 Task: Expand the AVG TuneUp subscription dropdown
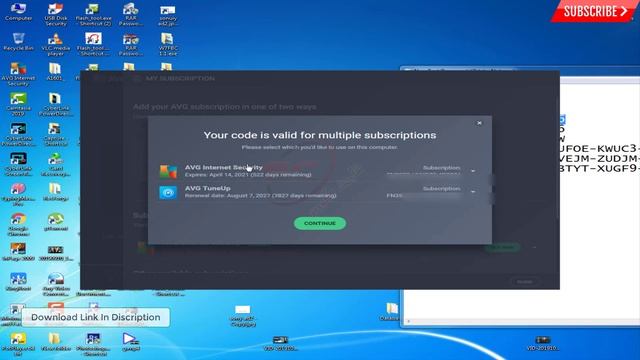(x=473, y=192)
